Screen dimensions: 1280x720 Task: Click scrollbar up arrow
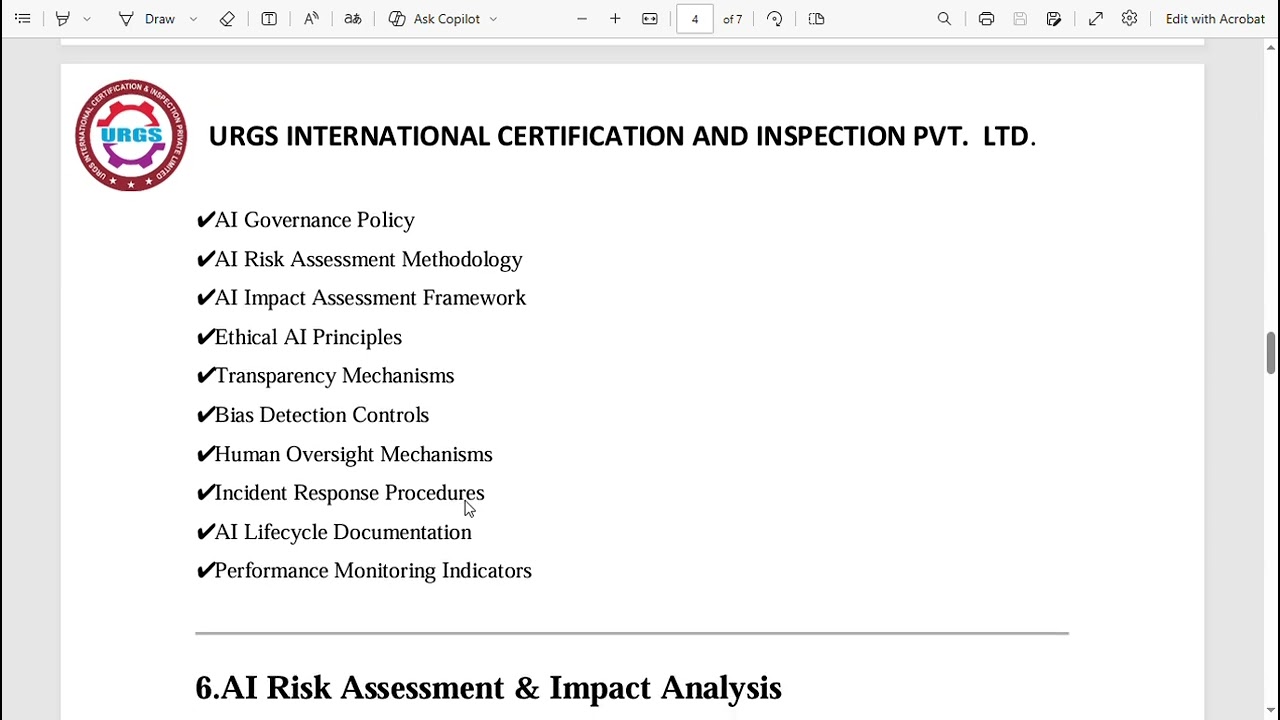1271,47
